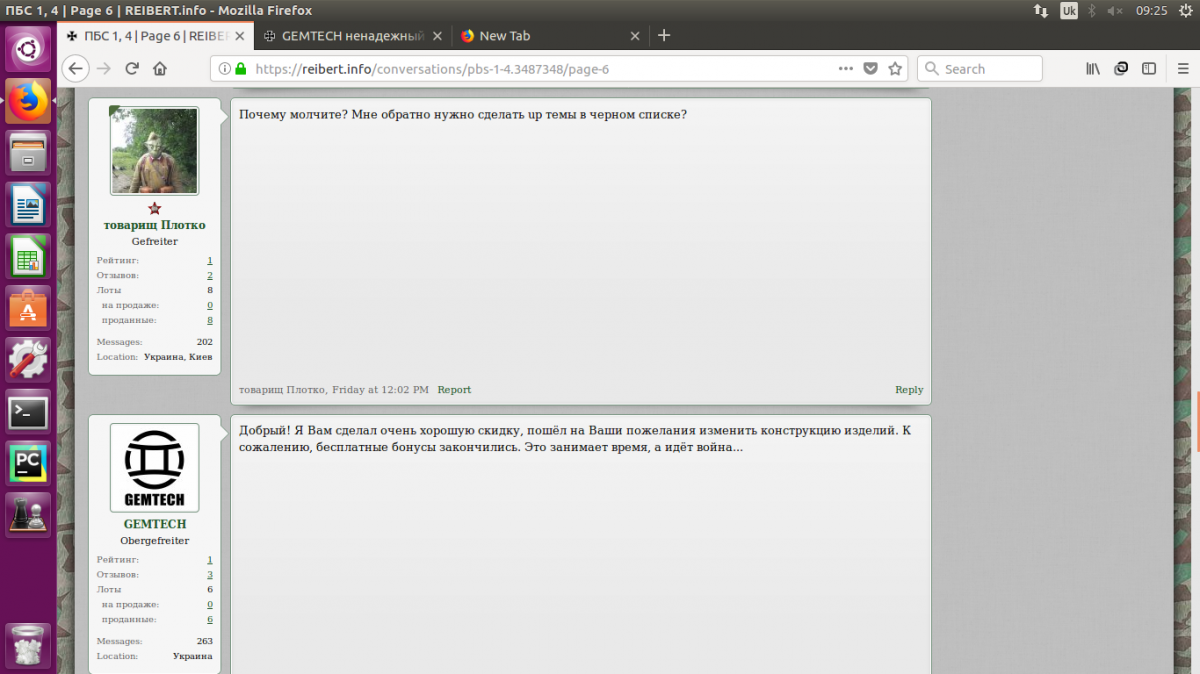Open the circular extension toolbar icon
This screenshot has height=674, width=1200.
pos(1121,69)
